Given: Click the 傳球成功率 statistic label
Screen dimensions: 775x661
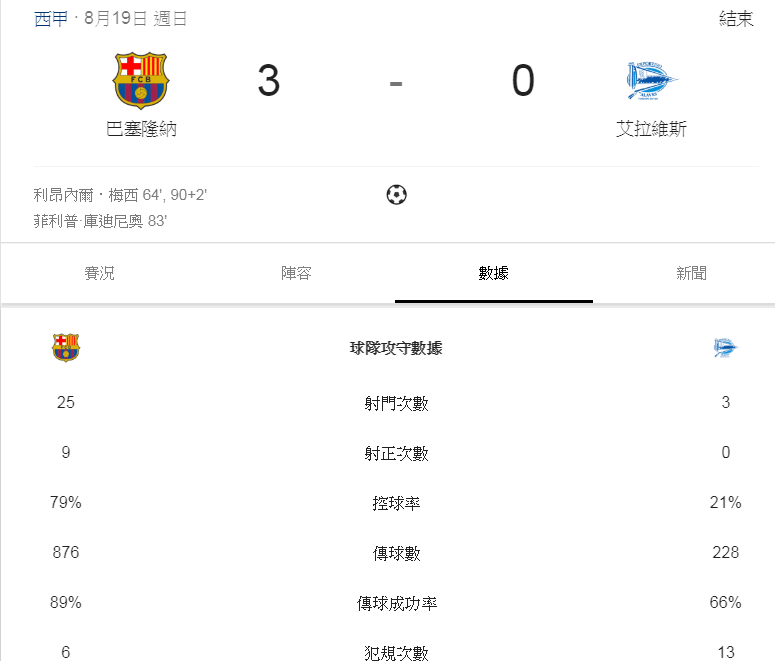Looking at the screenshot, I should 396,603.
